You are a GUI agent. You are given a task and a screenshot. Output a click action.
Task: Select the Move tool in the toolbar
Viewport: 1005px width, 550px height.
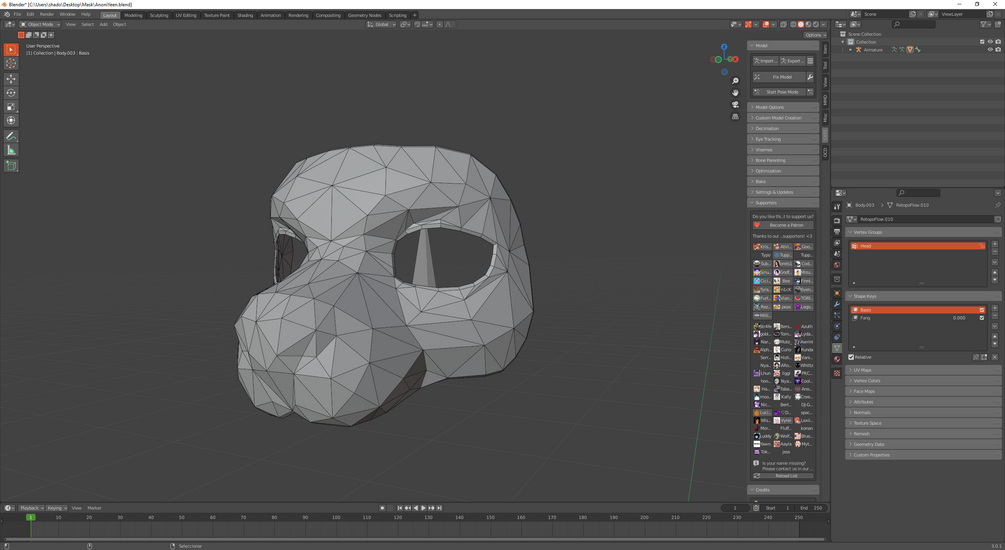point(11,79)
